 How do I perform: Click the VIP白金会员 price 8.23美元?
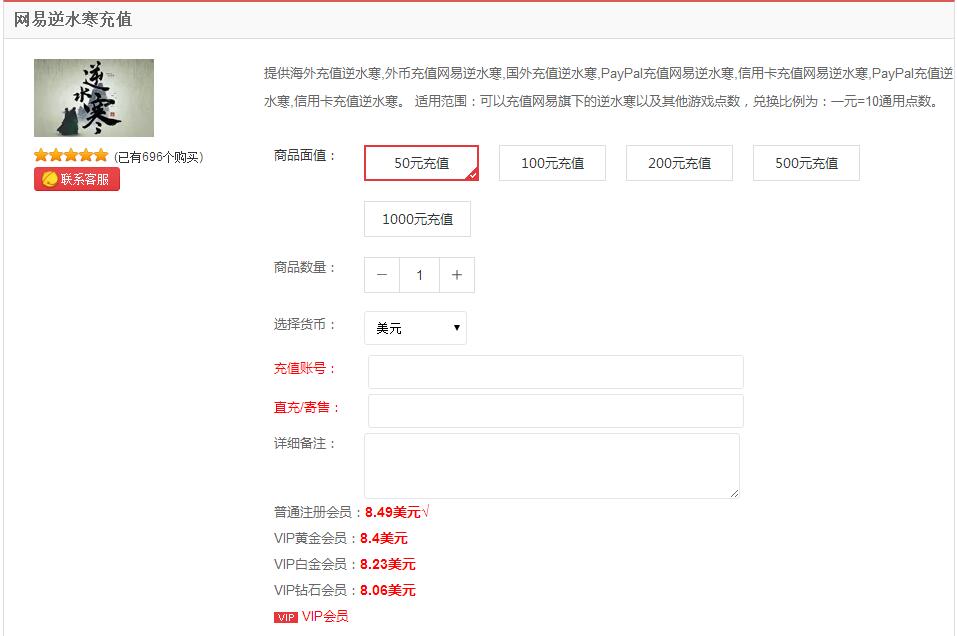(388, 564)
